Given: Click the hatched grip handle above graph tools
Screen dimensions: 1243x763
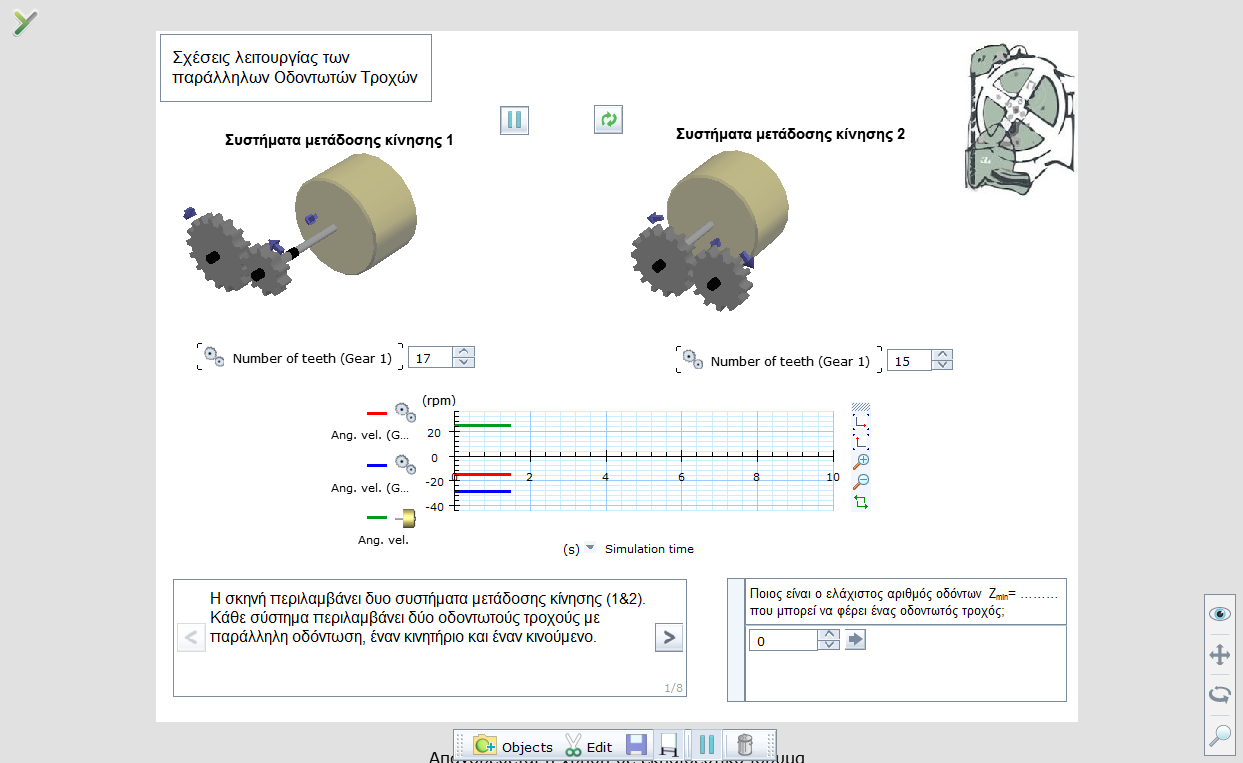Looking at the screenshot, I should point(861,407).
